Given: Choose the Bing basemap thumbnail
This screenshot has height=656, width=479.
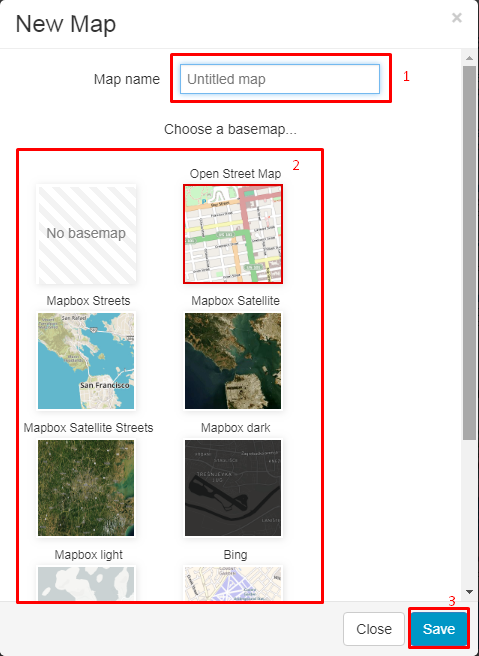Looking at the screenshot, I should 233,584.
